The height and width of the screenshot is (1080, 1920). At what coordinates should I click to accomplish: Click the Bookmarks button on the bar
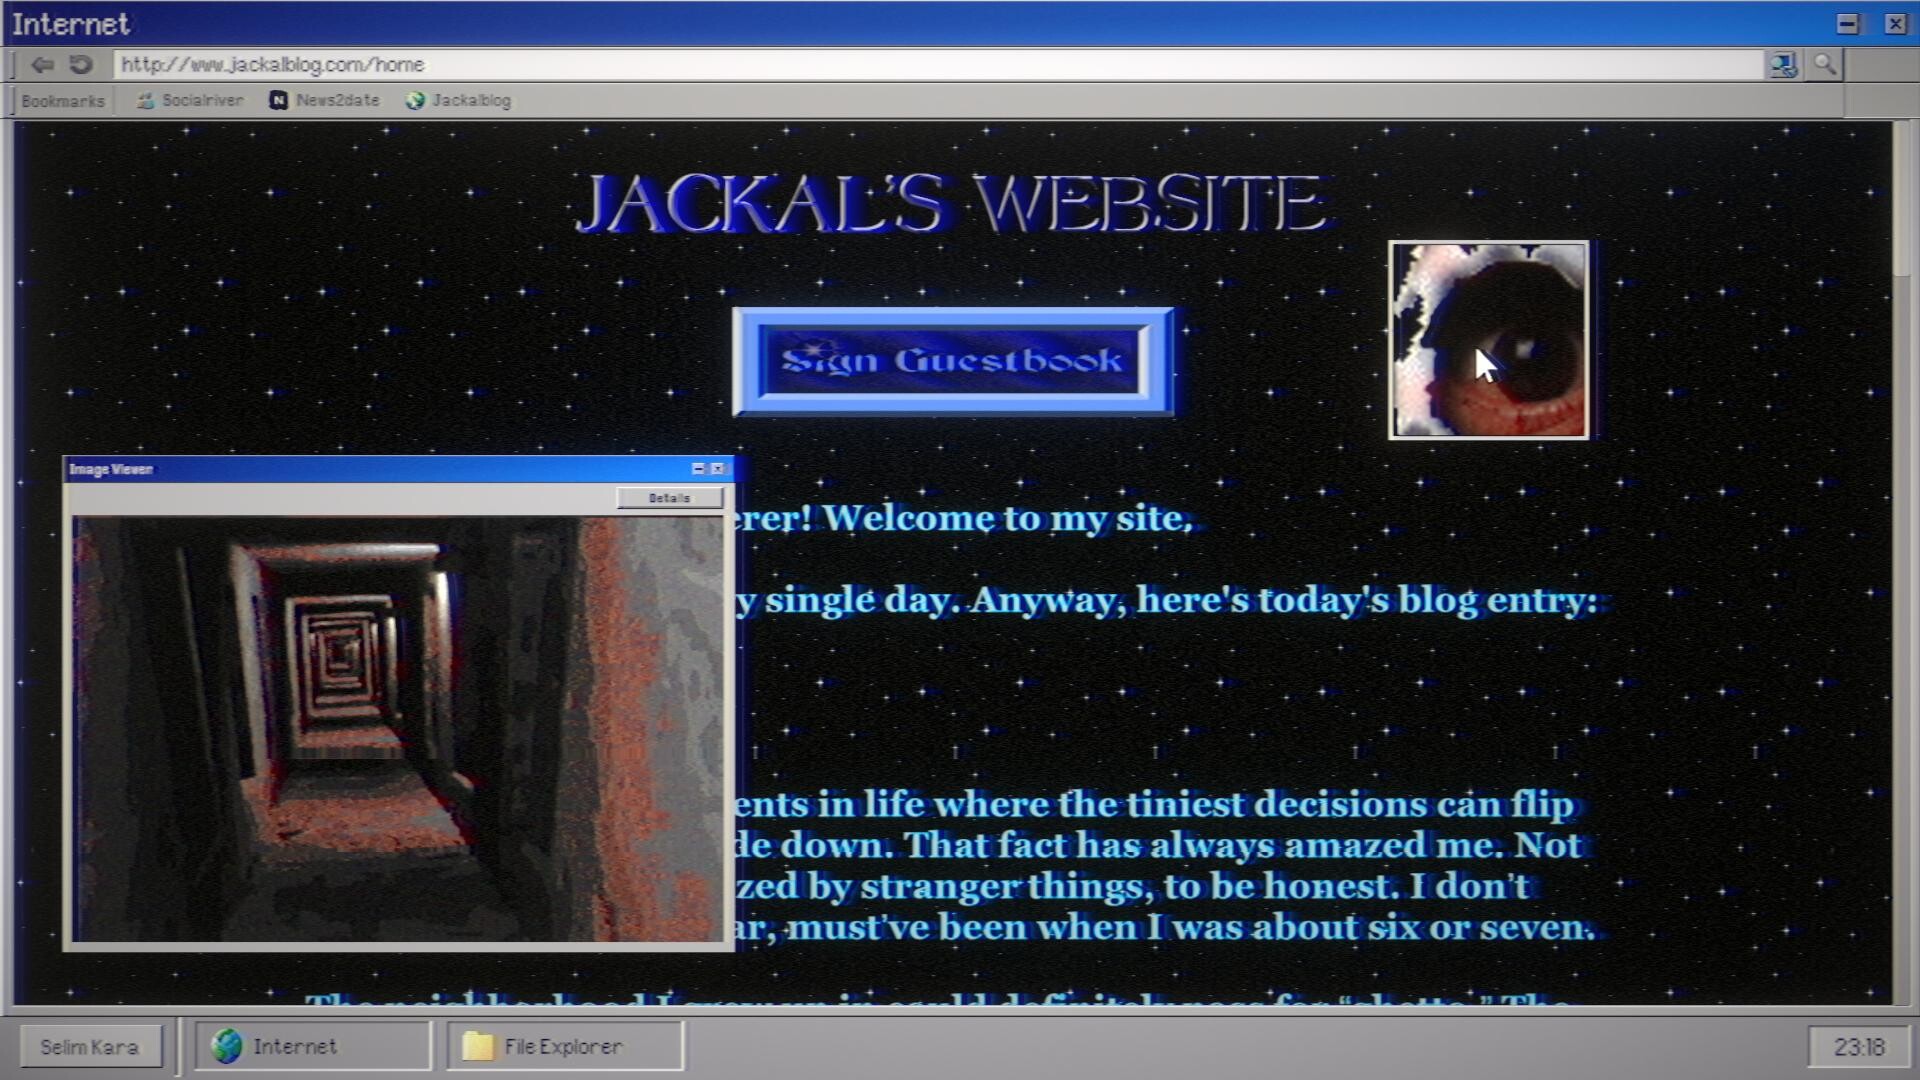62,100
